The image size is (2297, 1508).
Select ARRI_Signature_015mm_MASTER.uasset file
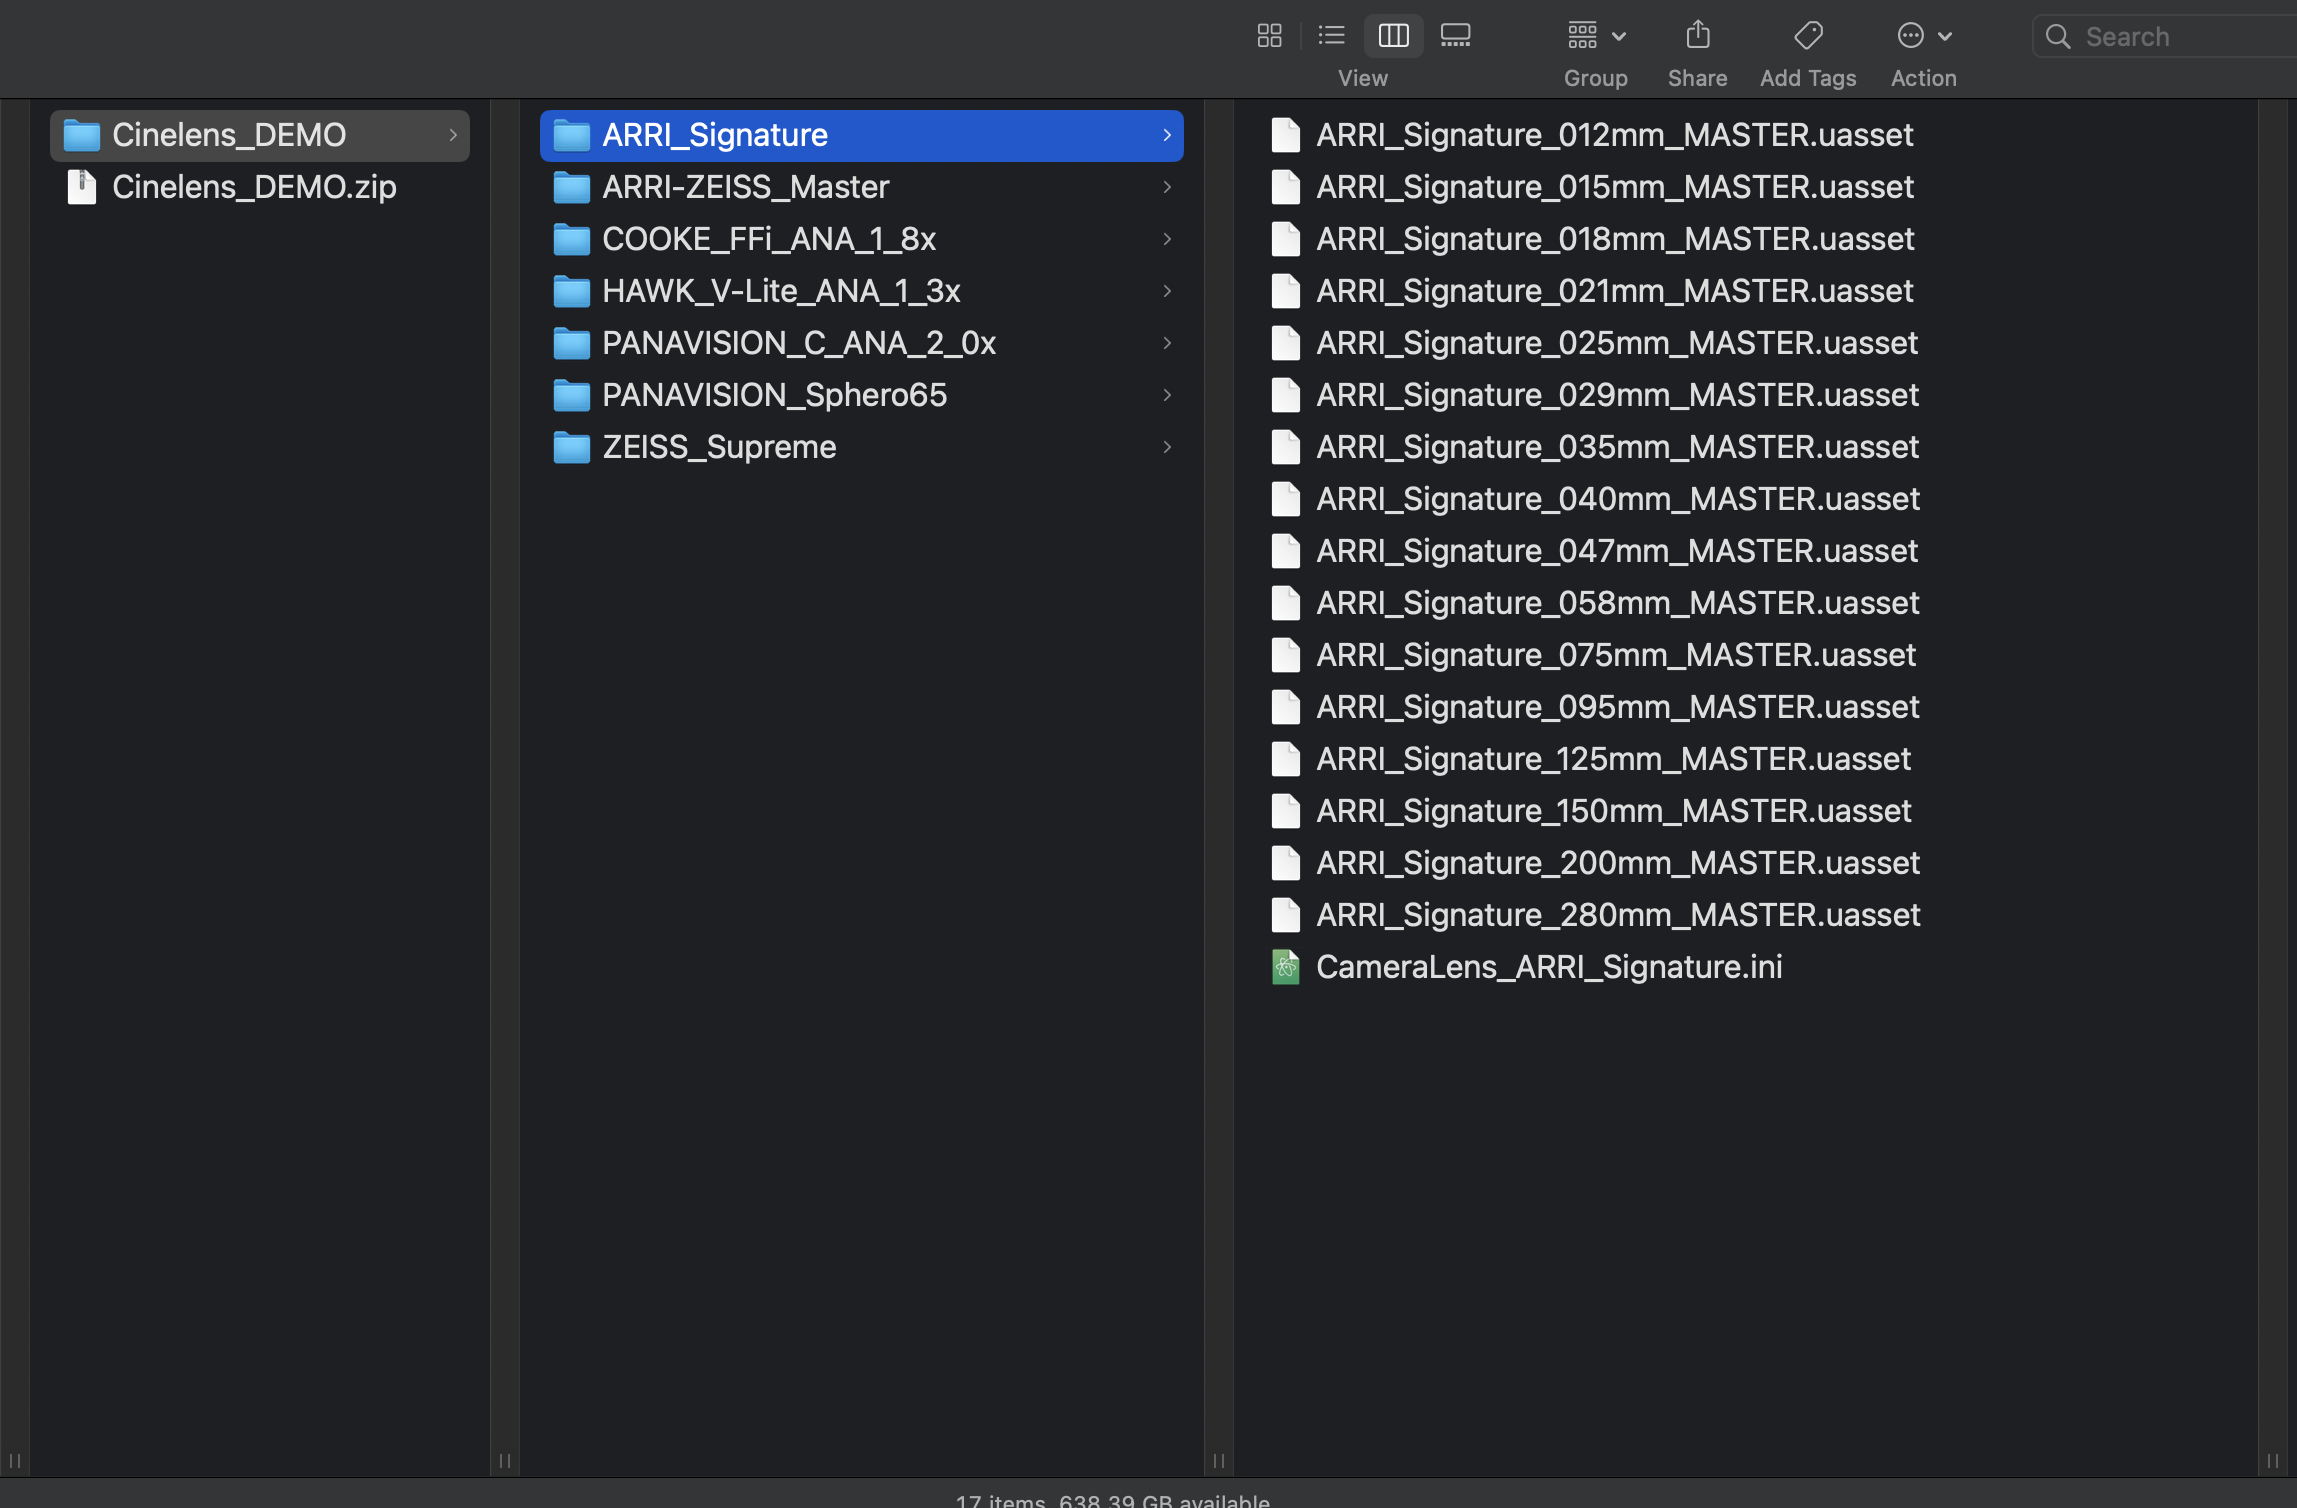[x=1614, y=187]
